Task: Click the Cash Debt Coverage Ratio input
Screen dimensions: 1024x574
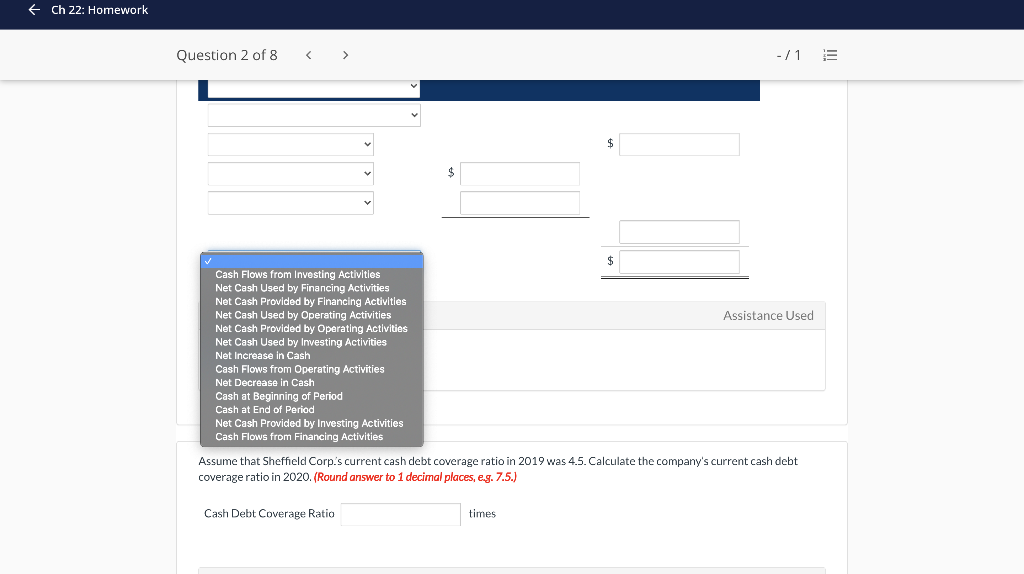Action: 400,514
